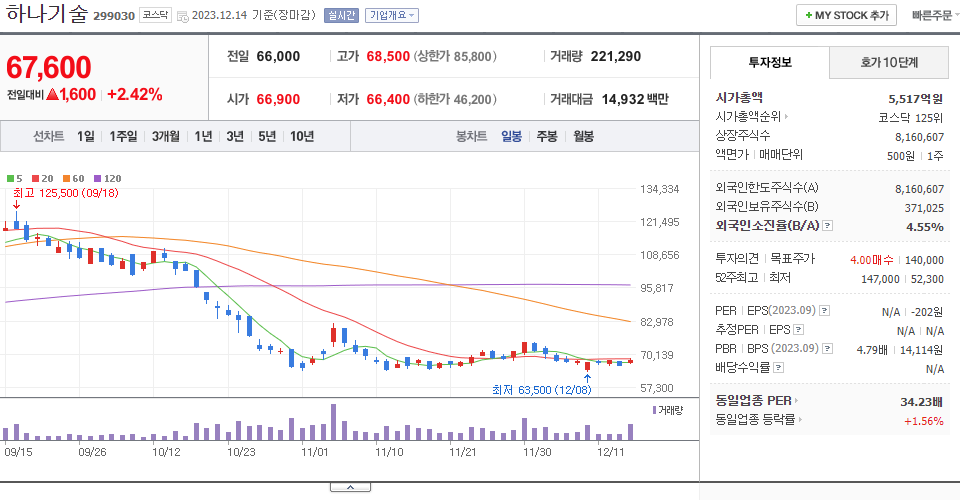Select the 주봉 weekly candle chart
Screen dimensions: 960x500
pyautogui.click(x=547, y=136)
